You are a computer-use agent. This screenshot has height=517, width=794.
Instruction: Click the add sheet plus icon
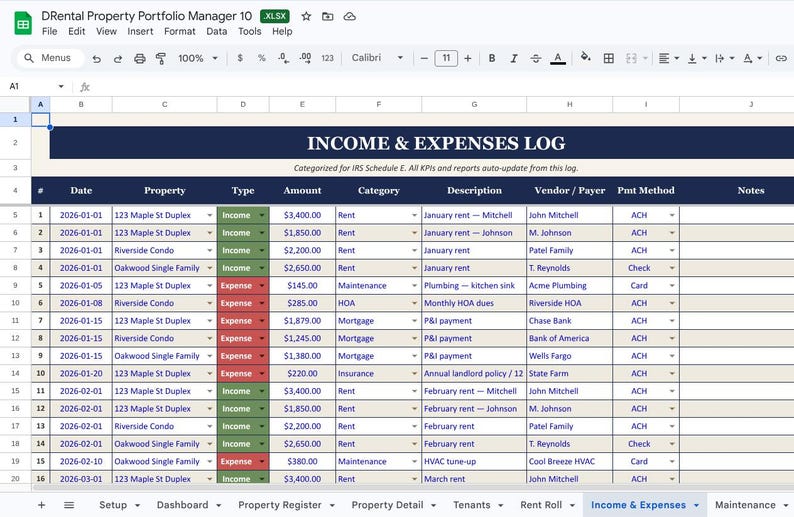[42, 505]
